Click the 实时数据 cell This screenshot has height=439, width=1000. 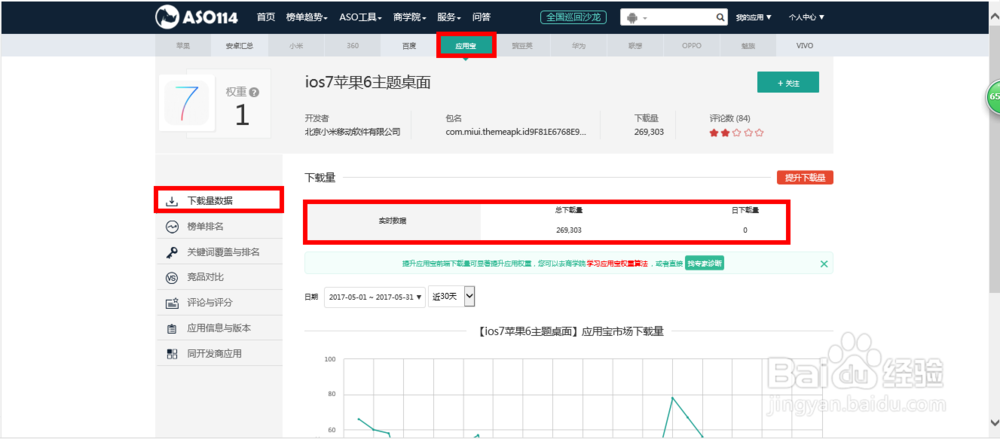(392, 221)
